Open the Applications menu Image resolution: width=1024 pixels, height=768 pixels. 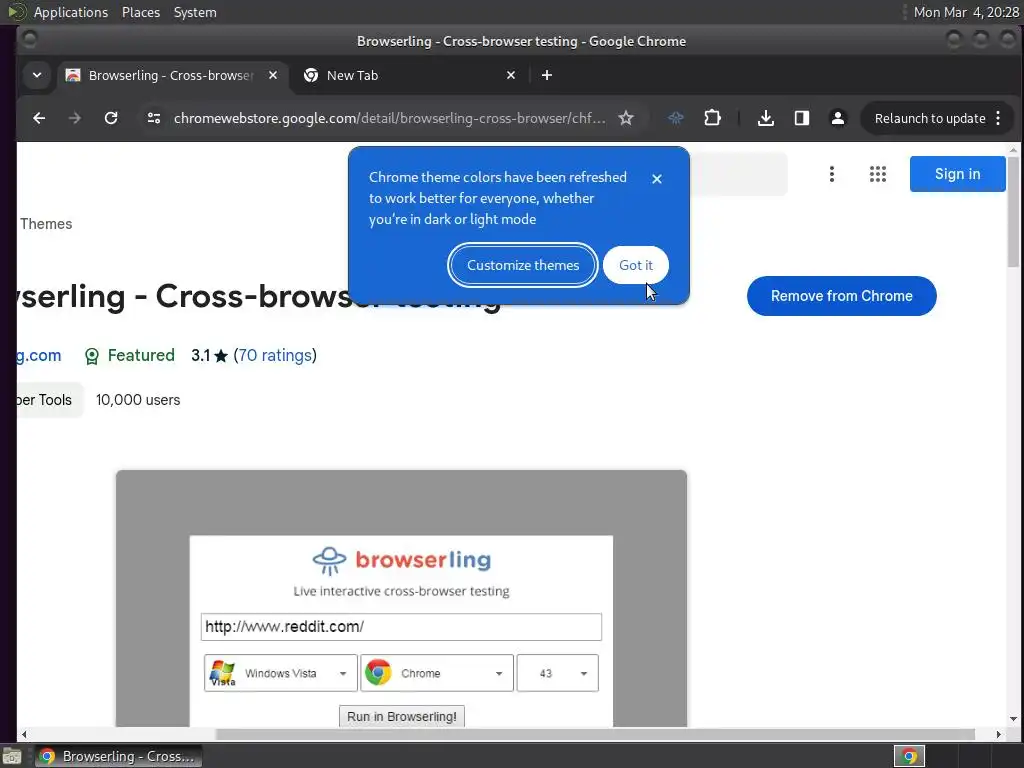[71, 12]
